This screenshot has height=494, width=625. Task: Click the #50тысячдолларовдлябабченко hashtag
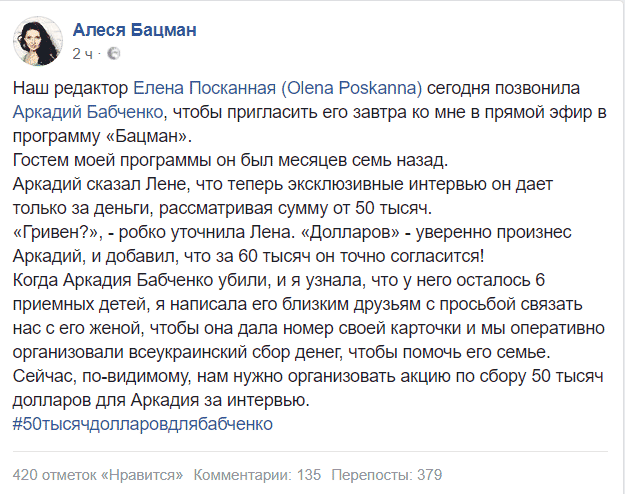coord(144,423)
